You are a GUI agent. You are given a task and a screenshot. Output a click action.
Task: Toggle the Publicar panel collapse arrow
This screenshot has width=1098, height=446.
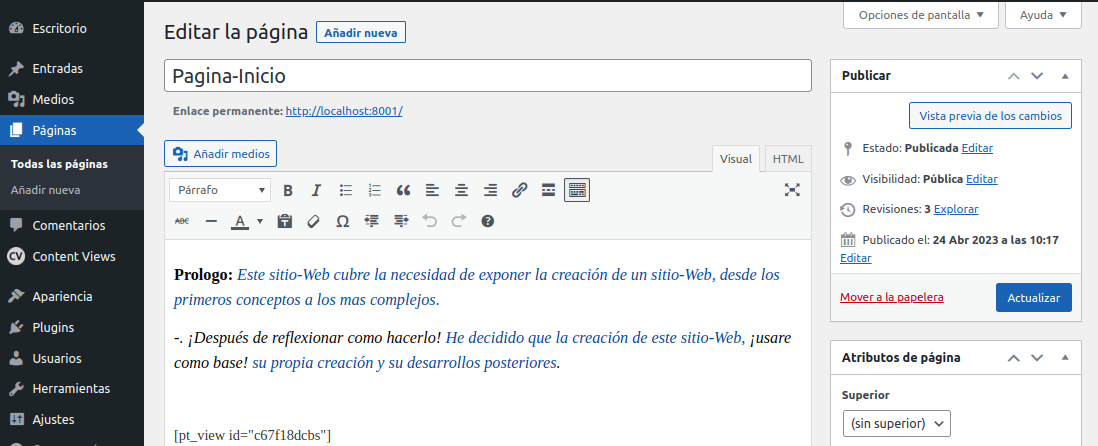coord(1064,76)
